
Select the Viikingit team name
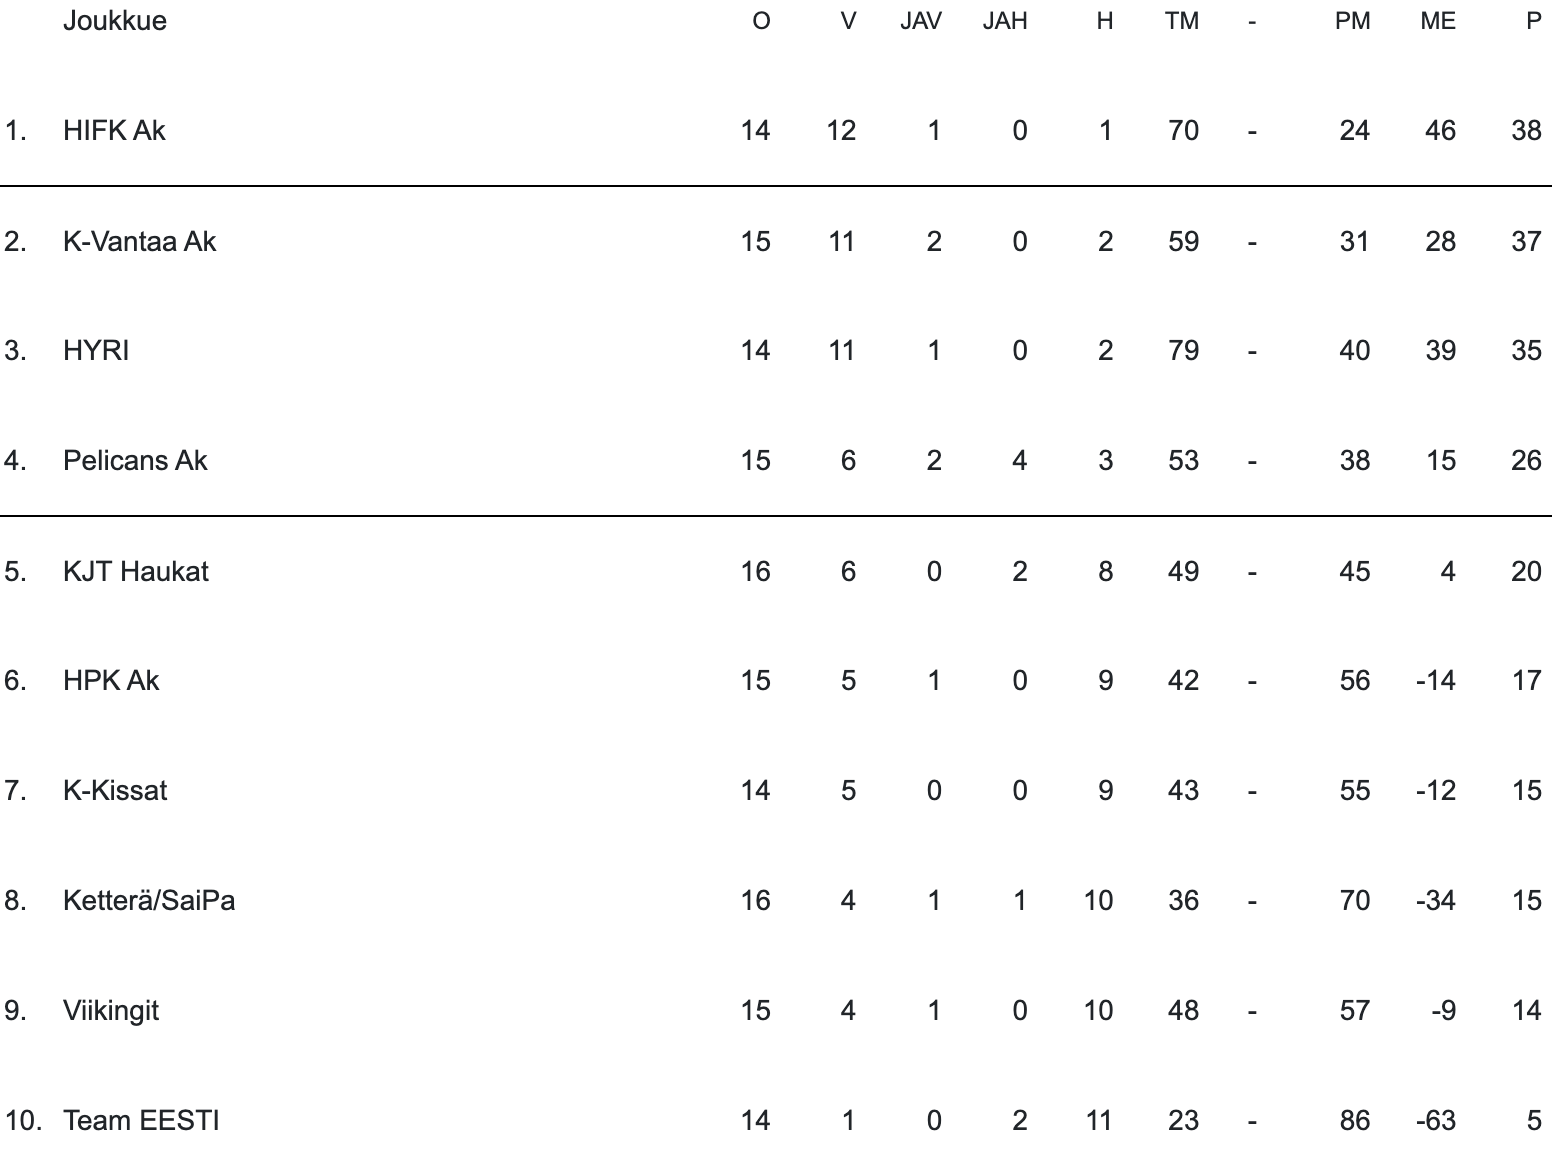pyautogui.click(x=111, y=1011)
